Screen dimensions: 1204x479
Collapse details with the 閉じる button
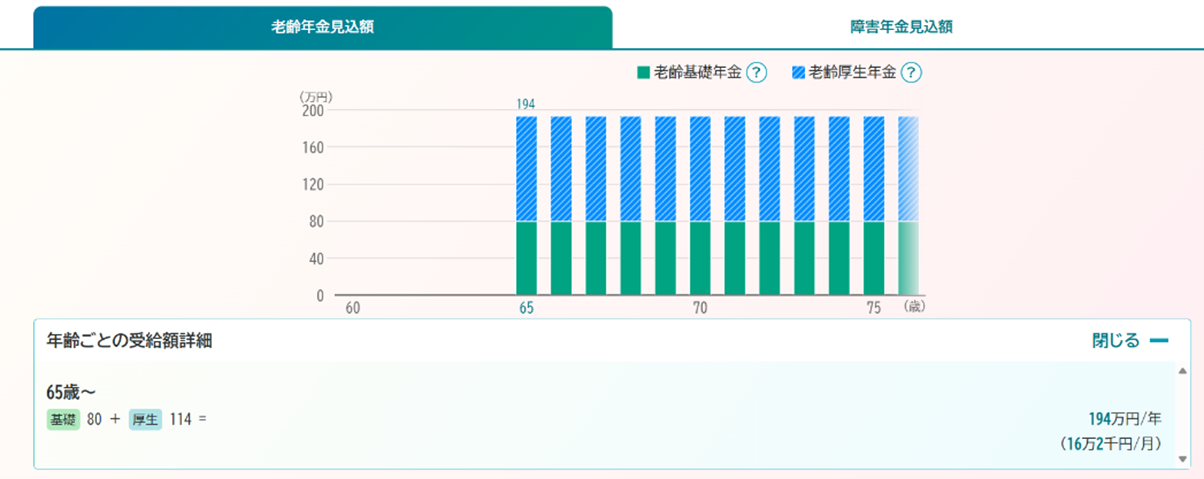(1115, 341)
